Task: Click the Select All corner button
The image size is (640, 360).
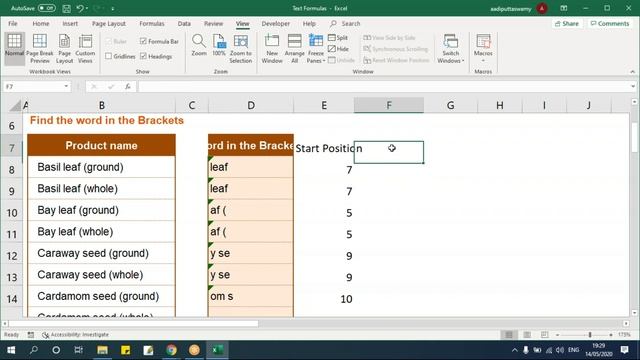Action: click(14, 106)
